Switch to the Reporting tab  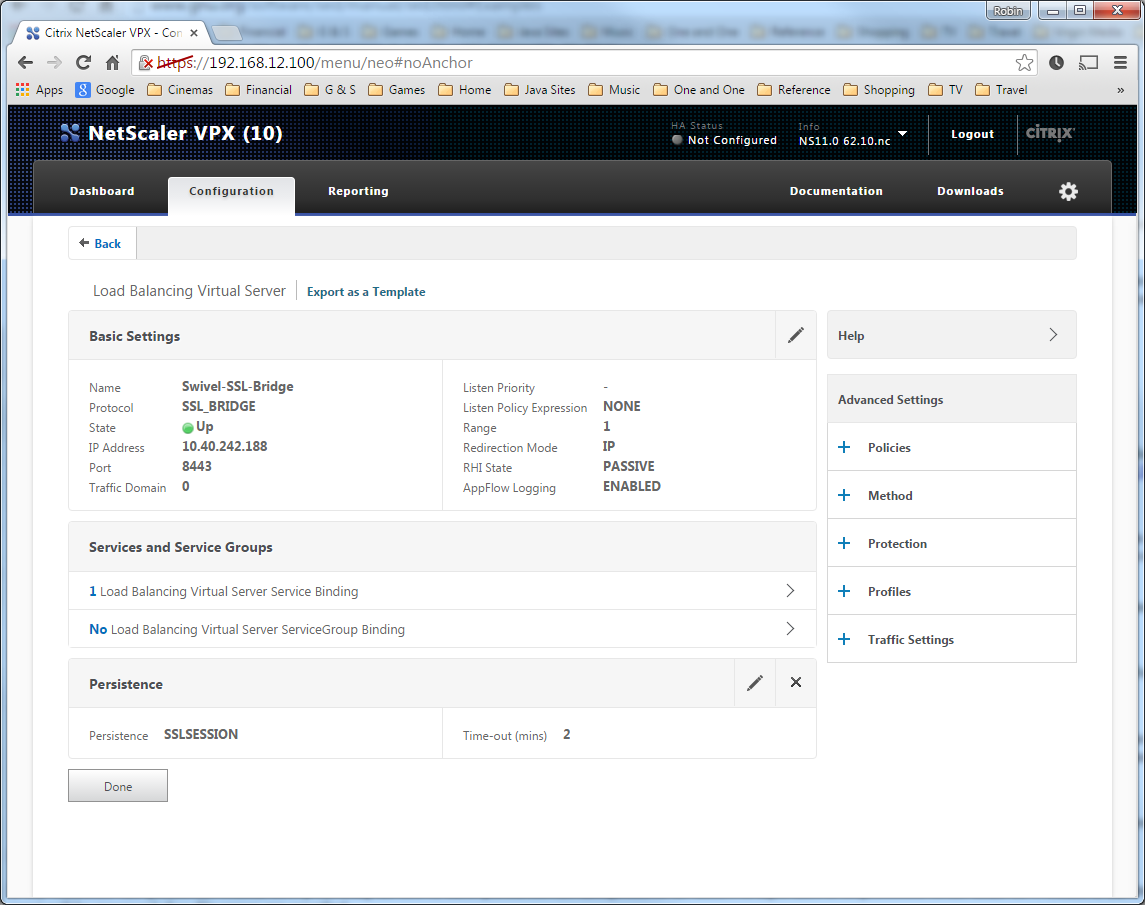coord(358,190)
